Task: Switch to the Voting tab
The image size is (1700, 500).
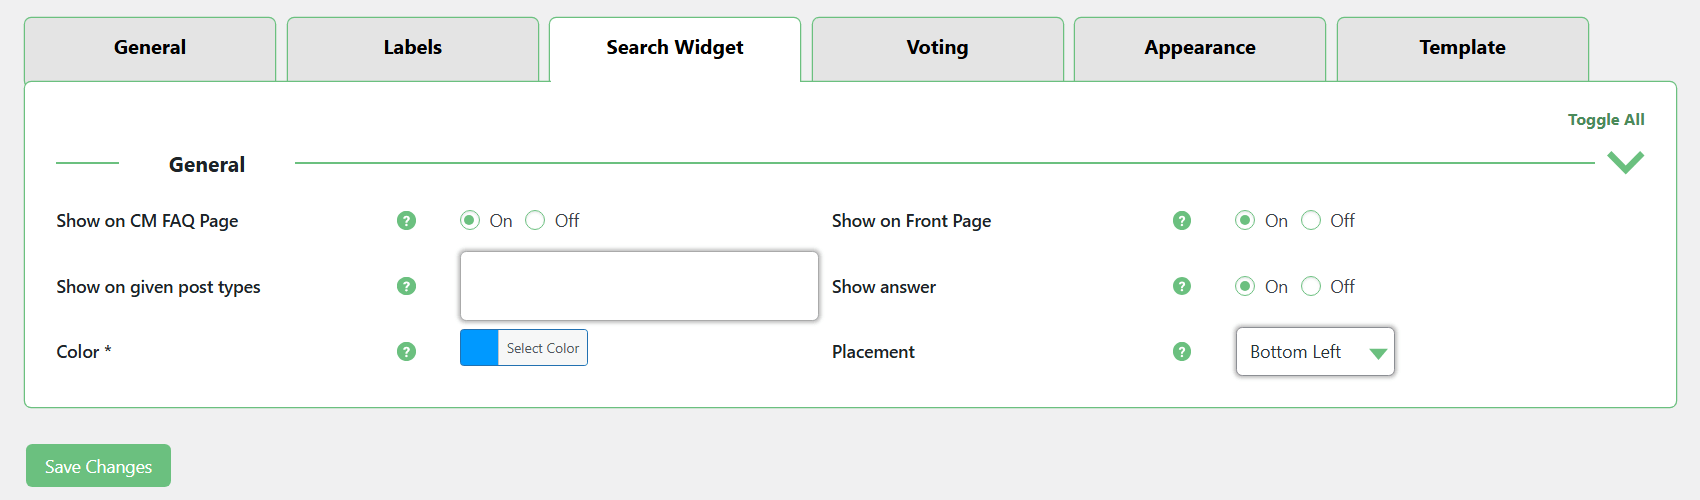Action: [937, 48]
